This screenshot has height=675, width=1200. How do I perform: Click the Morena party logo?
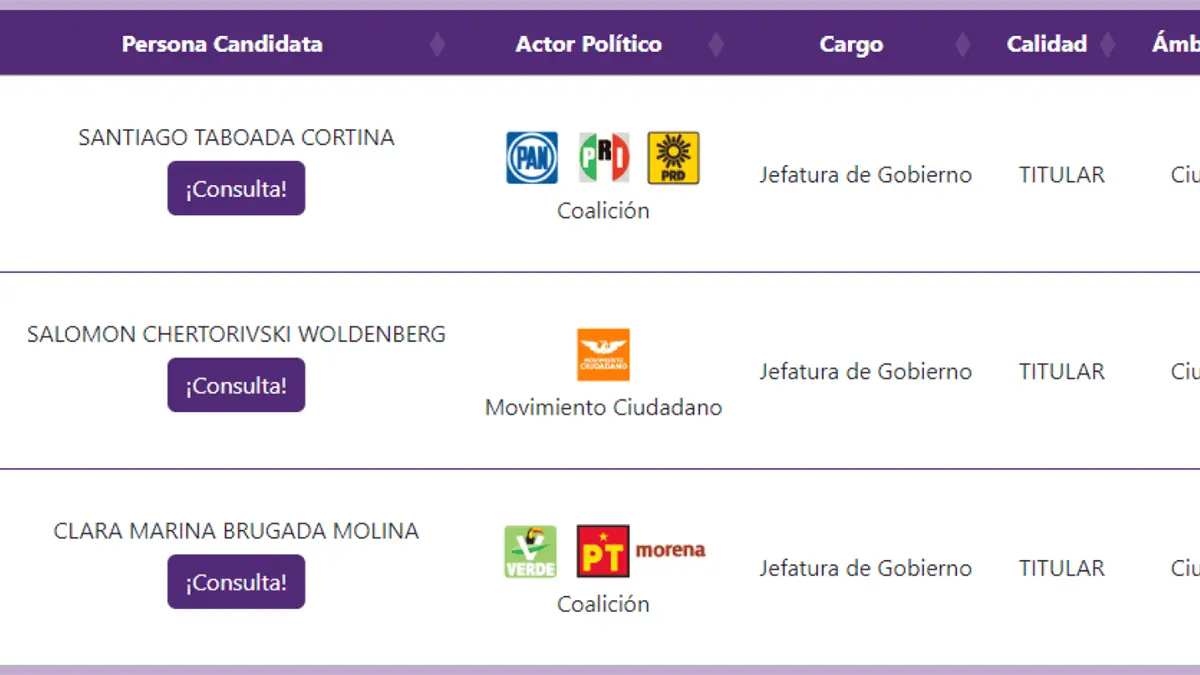point(671,550)
